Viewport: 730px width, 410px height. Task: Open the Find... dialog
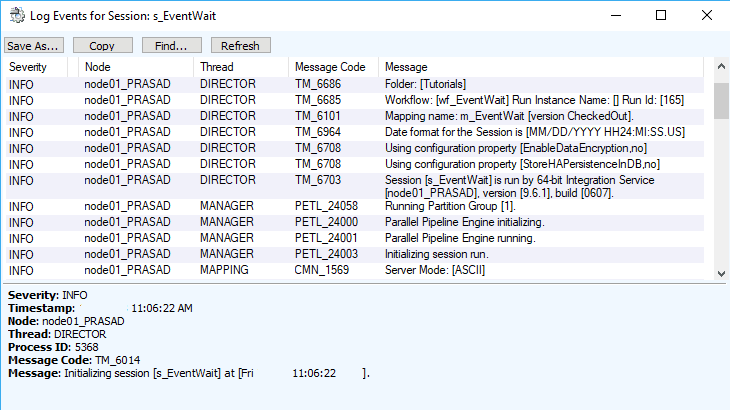[x=171, y=46]
